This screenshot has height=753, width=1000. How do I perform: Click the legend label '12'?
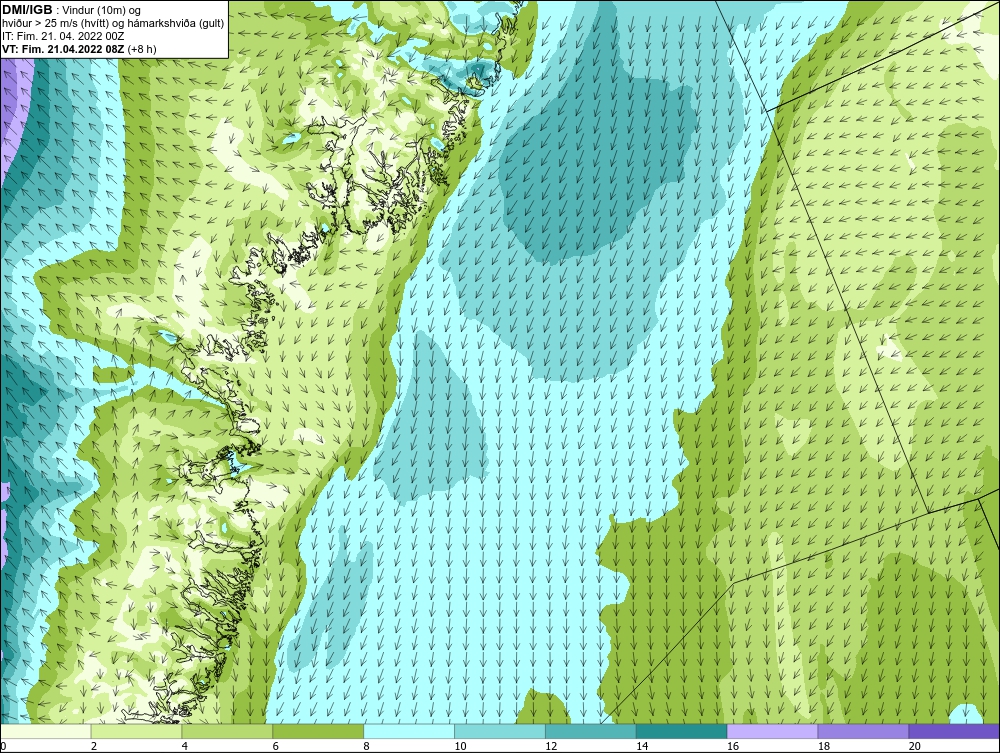tap(551, 746)
